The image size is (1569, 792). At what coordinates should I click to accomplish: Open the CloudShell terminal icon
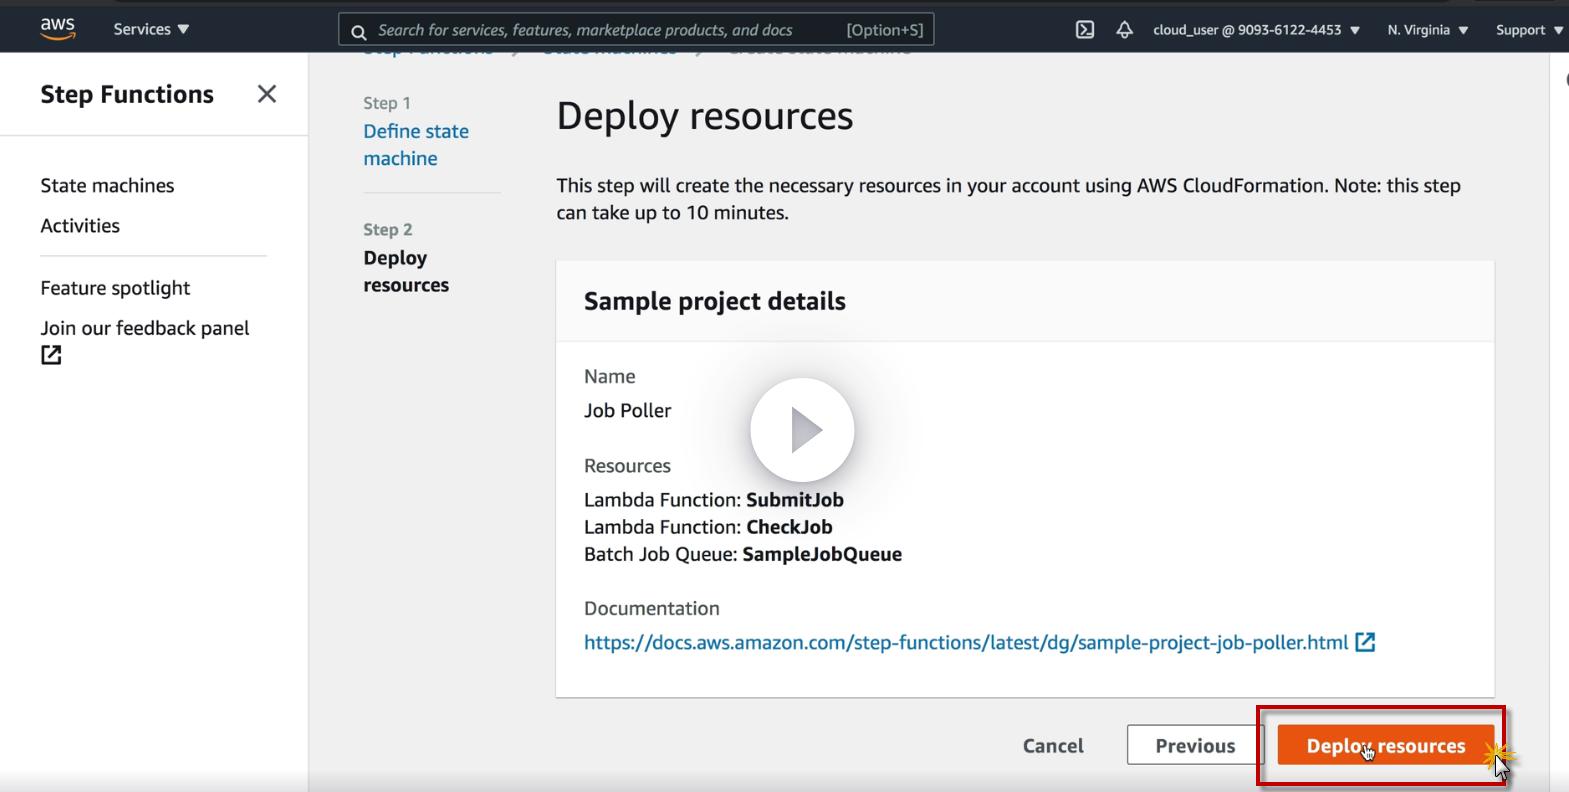1085,30
